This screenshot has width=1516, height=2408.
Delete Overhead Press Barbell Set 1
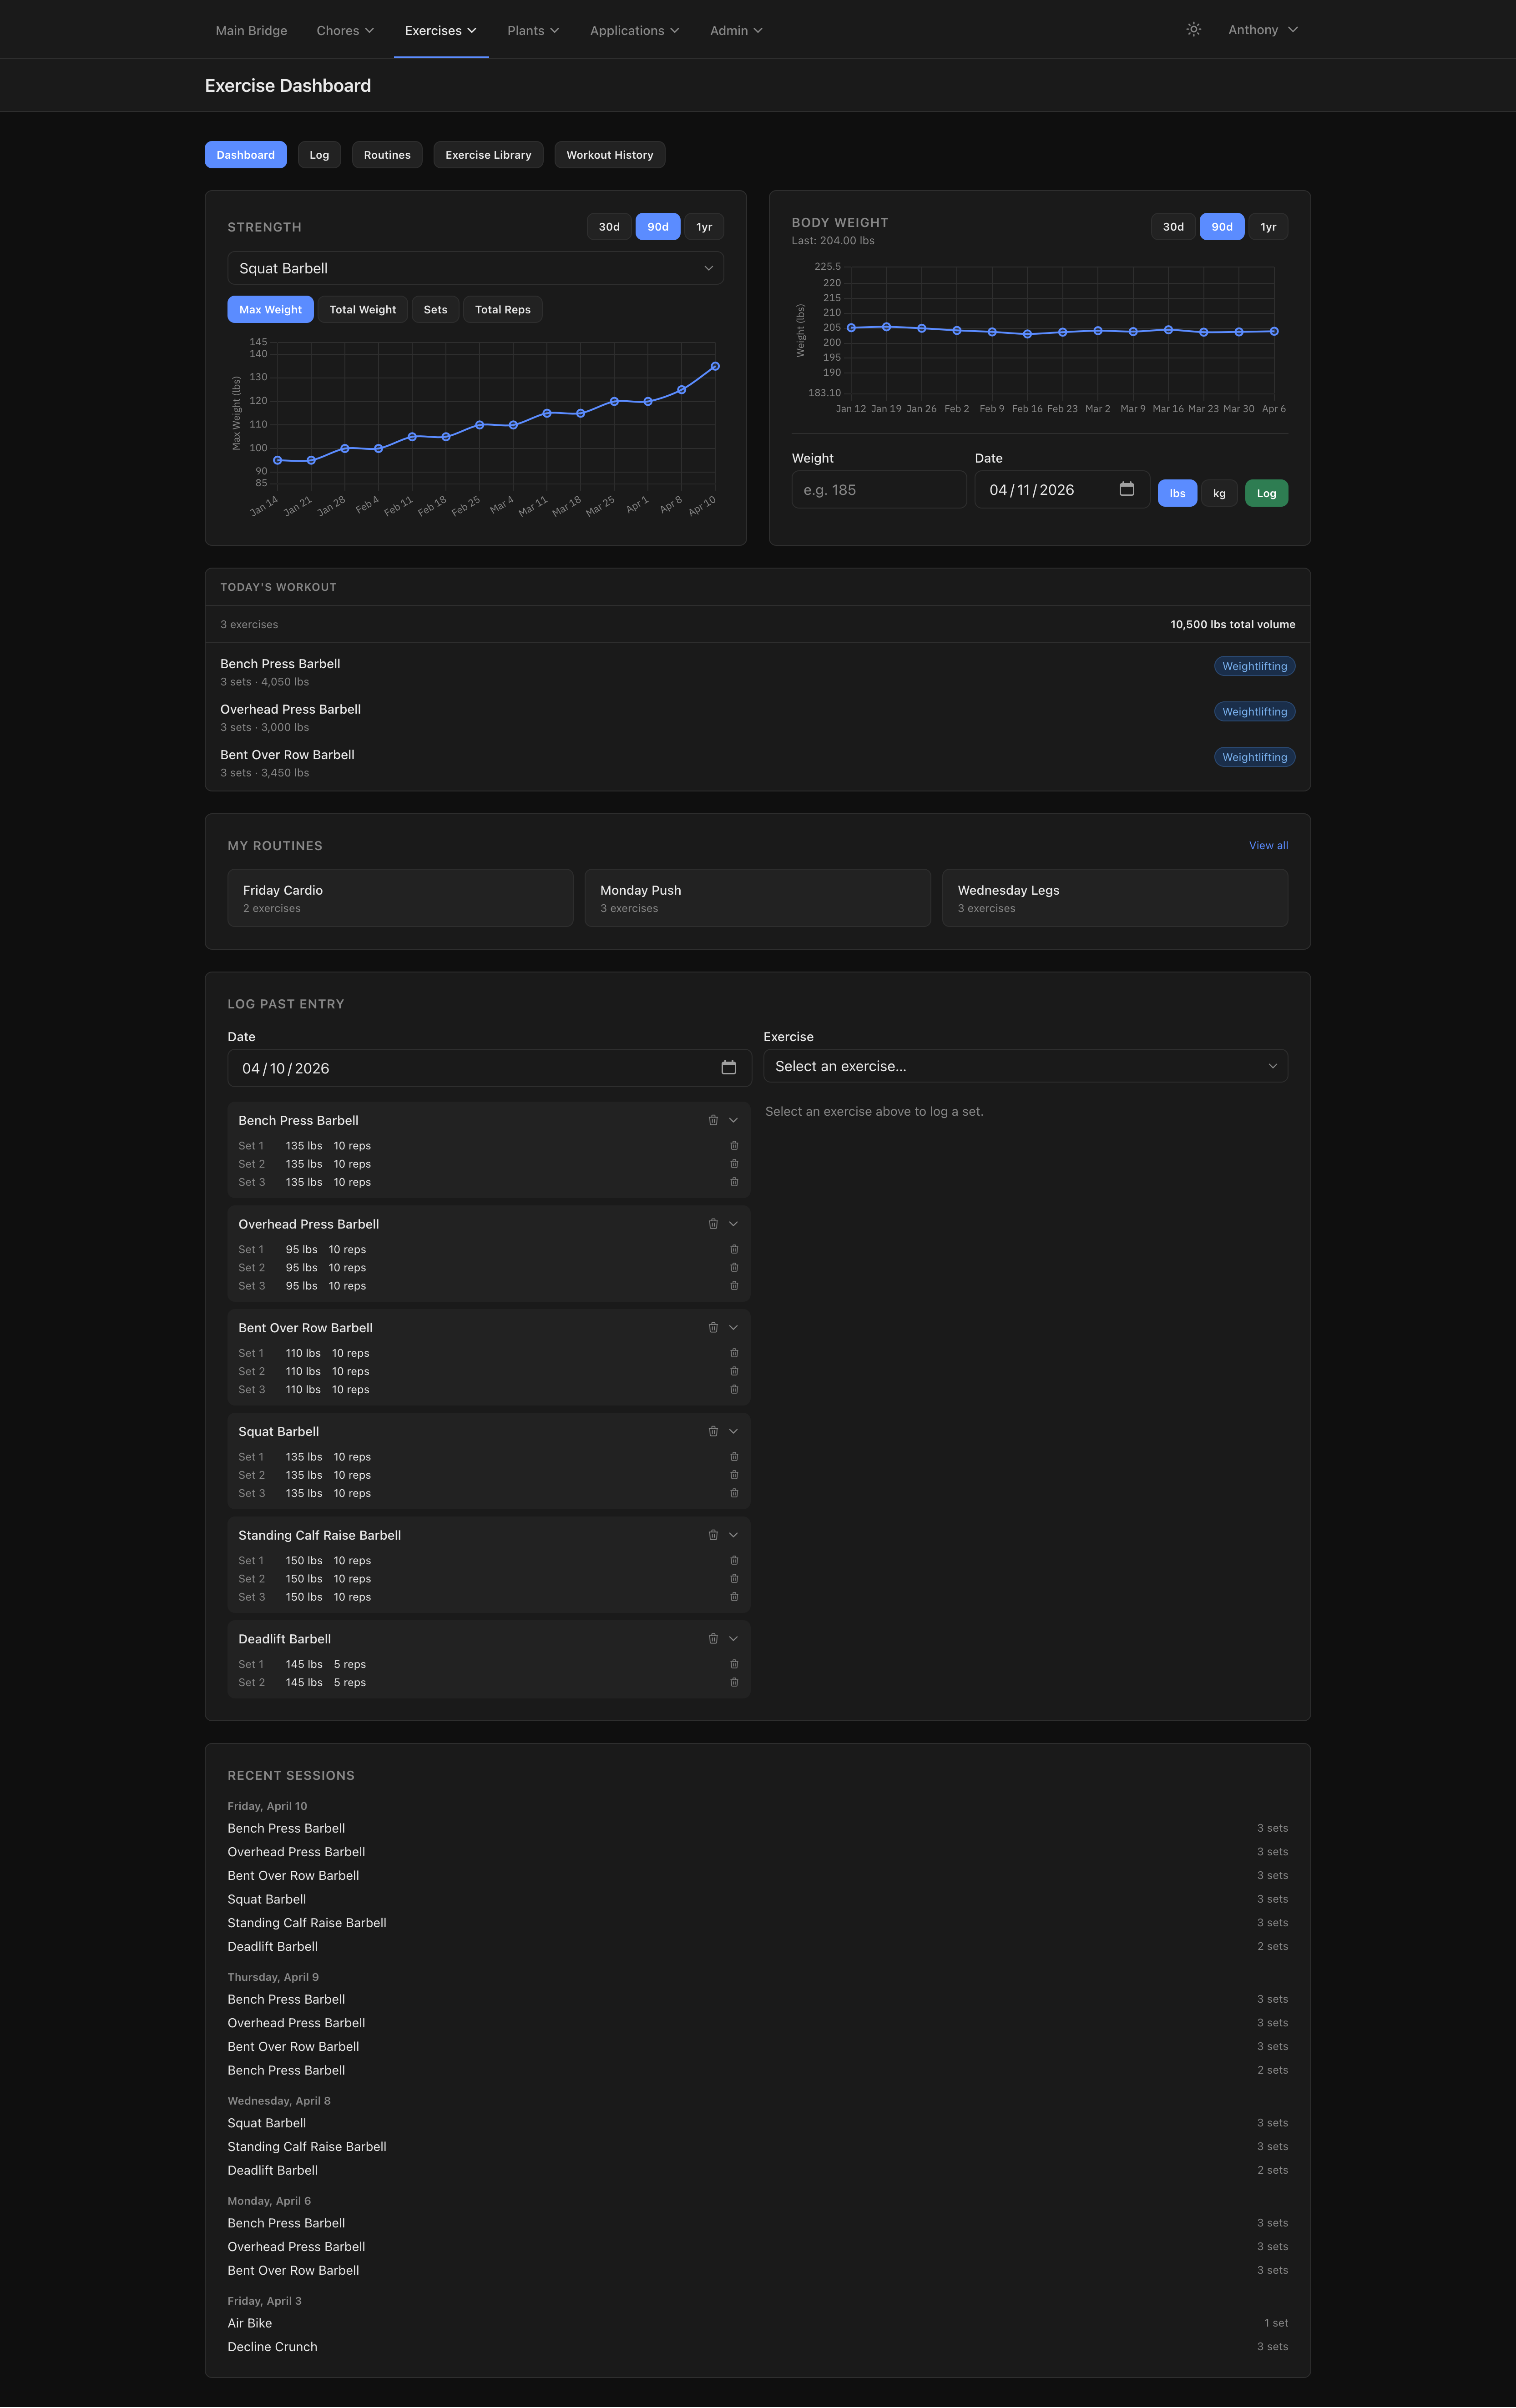coord(734,1249)
